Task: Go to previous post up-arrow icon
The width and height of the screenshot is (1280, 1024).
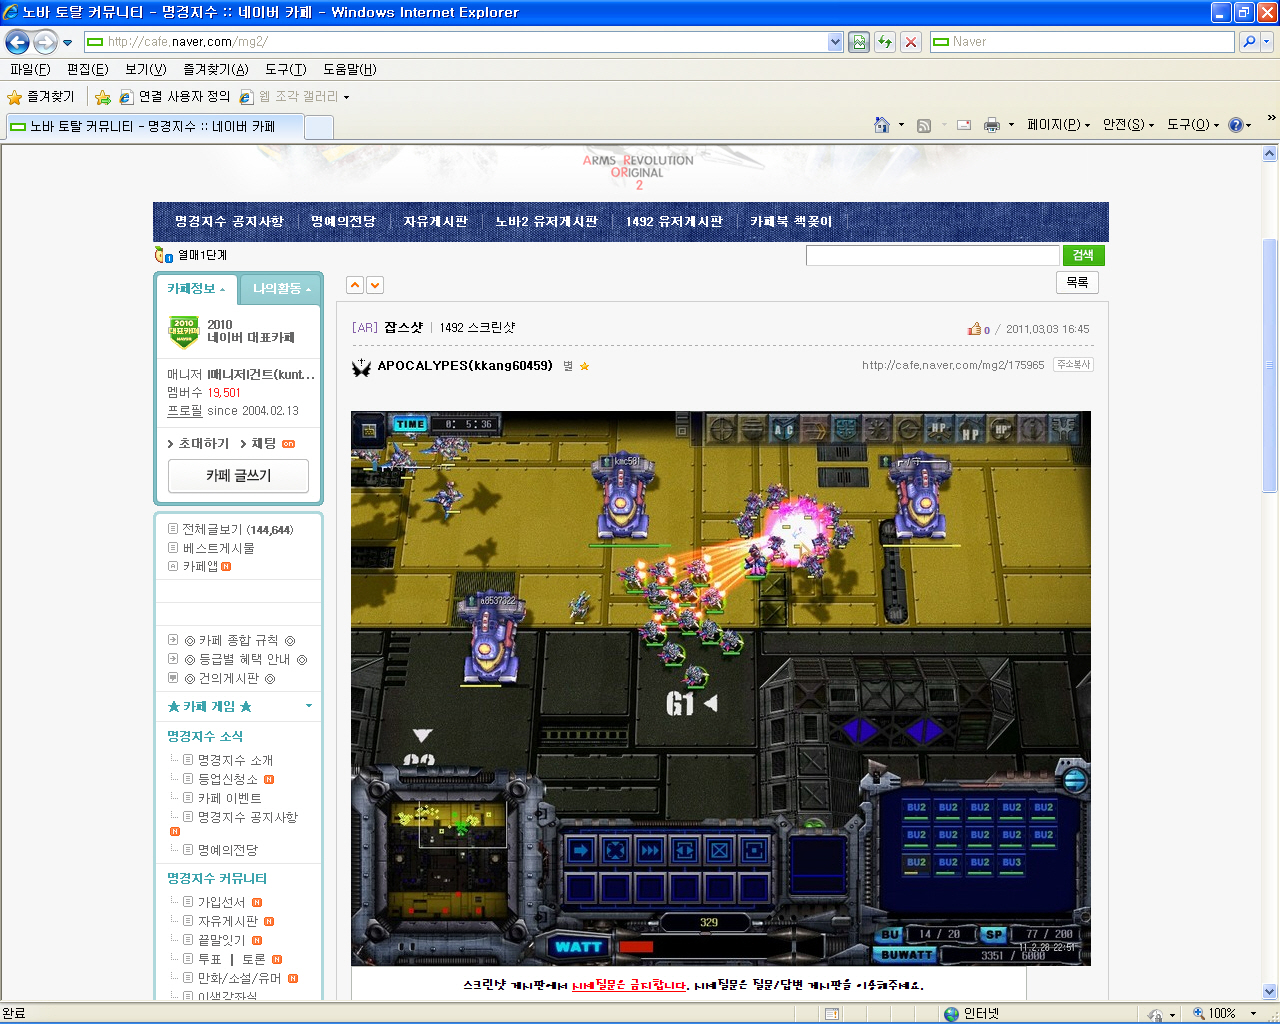Action: coord(355,285)
